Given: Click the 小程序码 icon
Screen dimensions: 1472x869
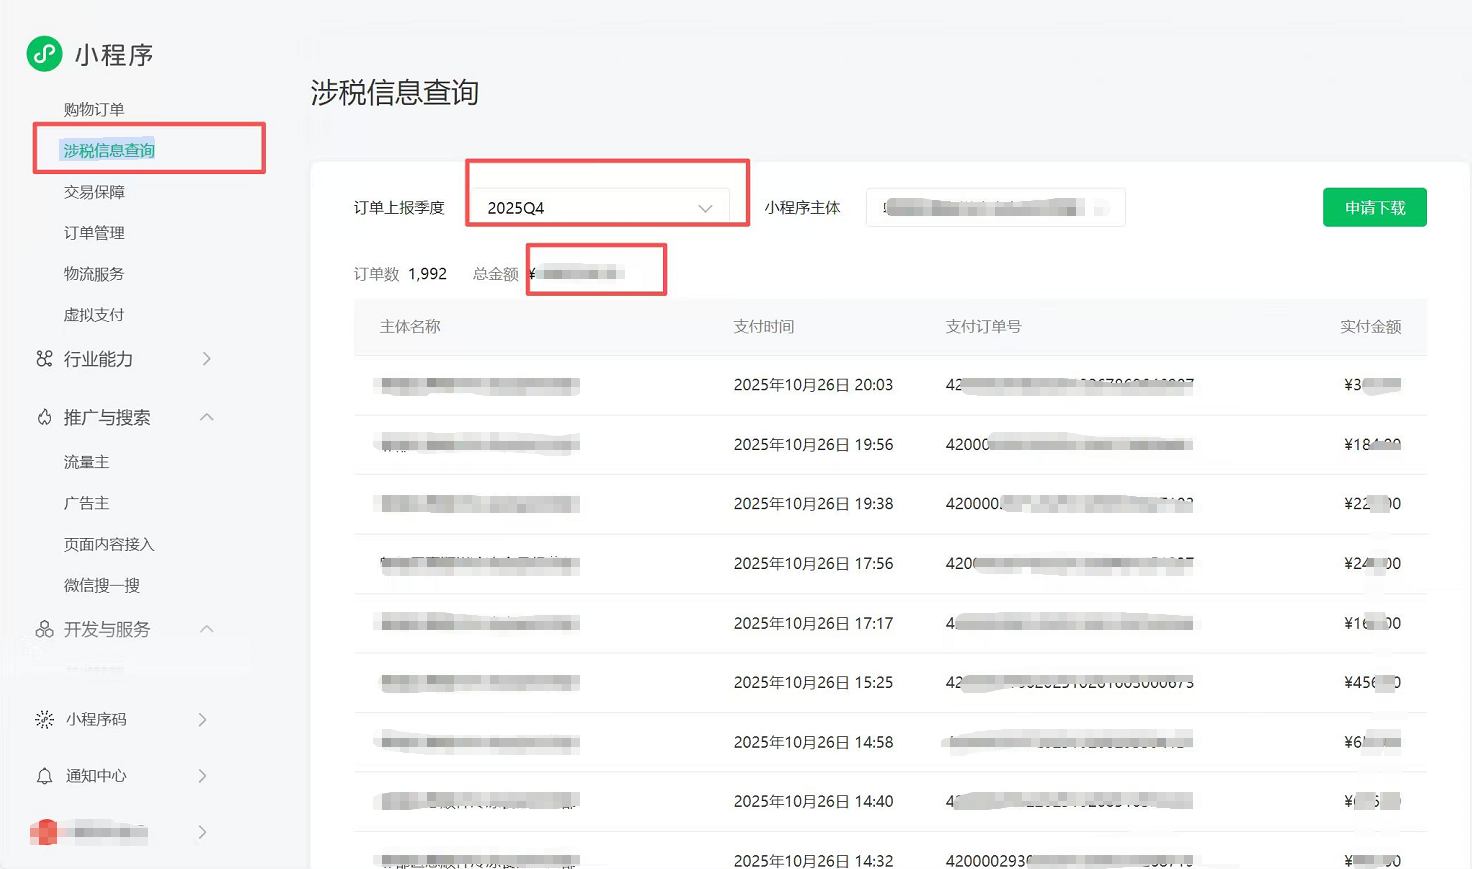Looking at the screenshot, I should [44, 719].
